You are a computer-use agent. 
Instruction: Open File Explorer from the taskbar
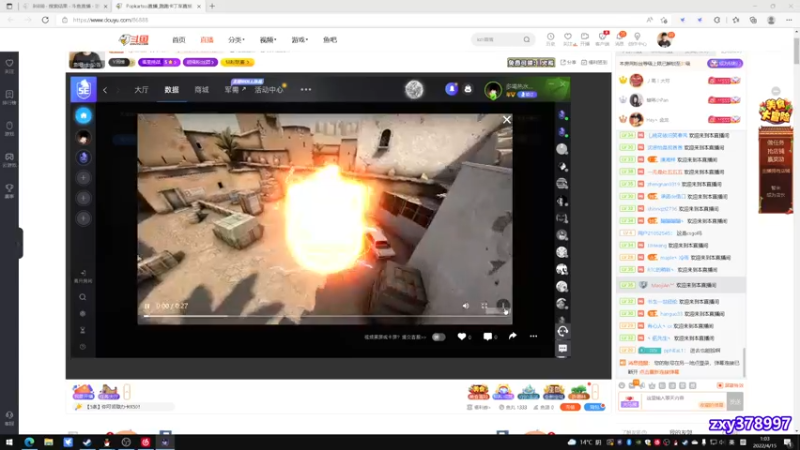pyautogui.click(x=48, y=442)
